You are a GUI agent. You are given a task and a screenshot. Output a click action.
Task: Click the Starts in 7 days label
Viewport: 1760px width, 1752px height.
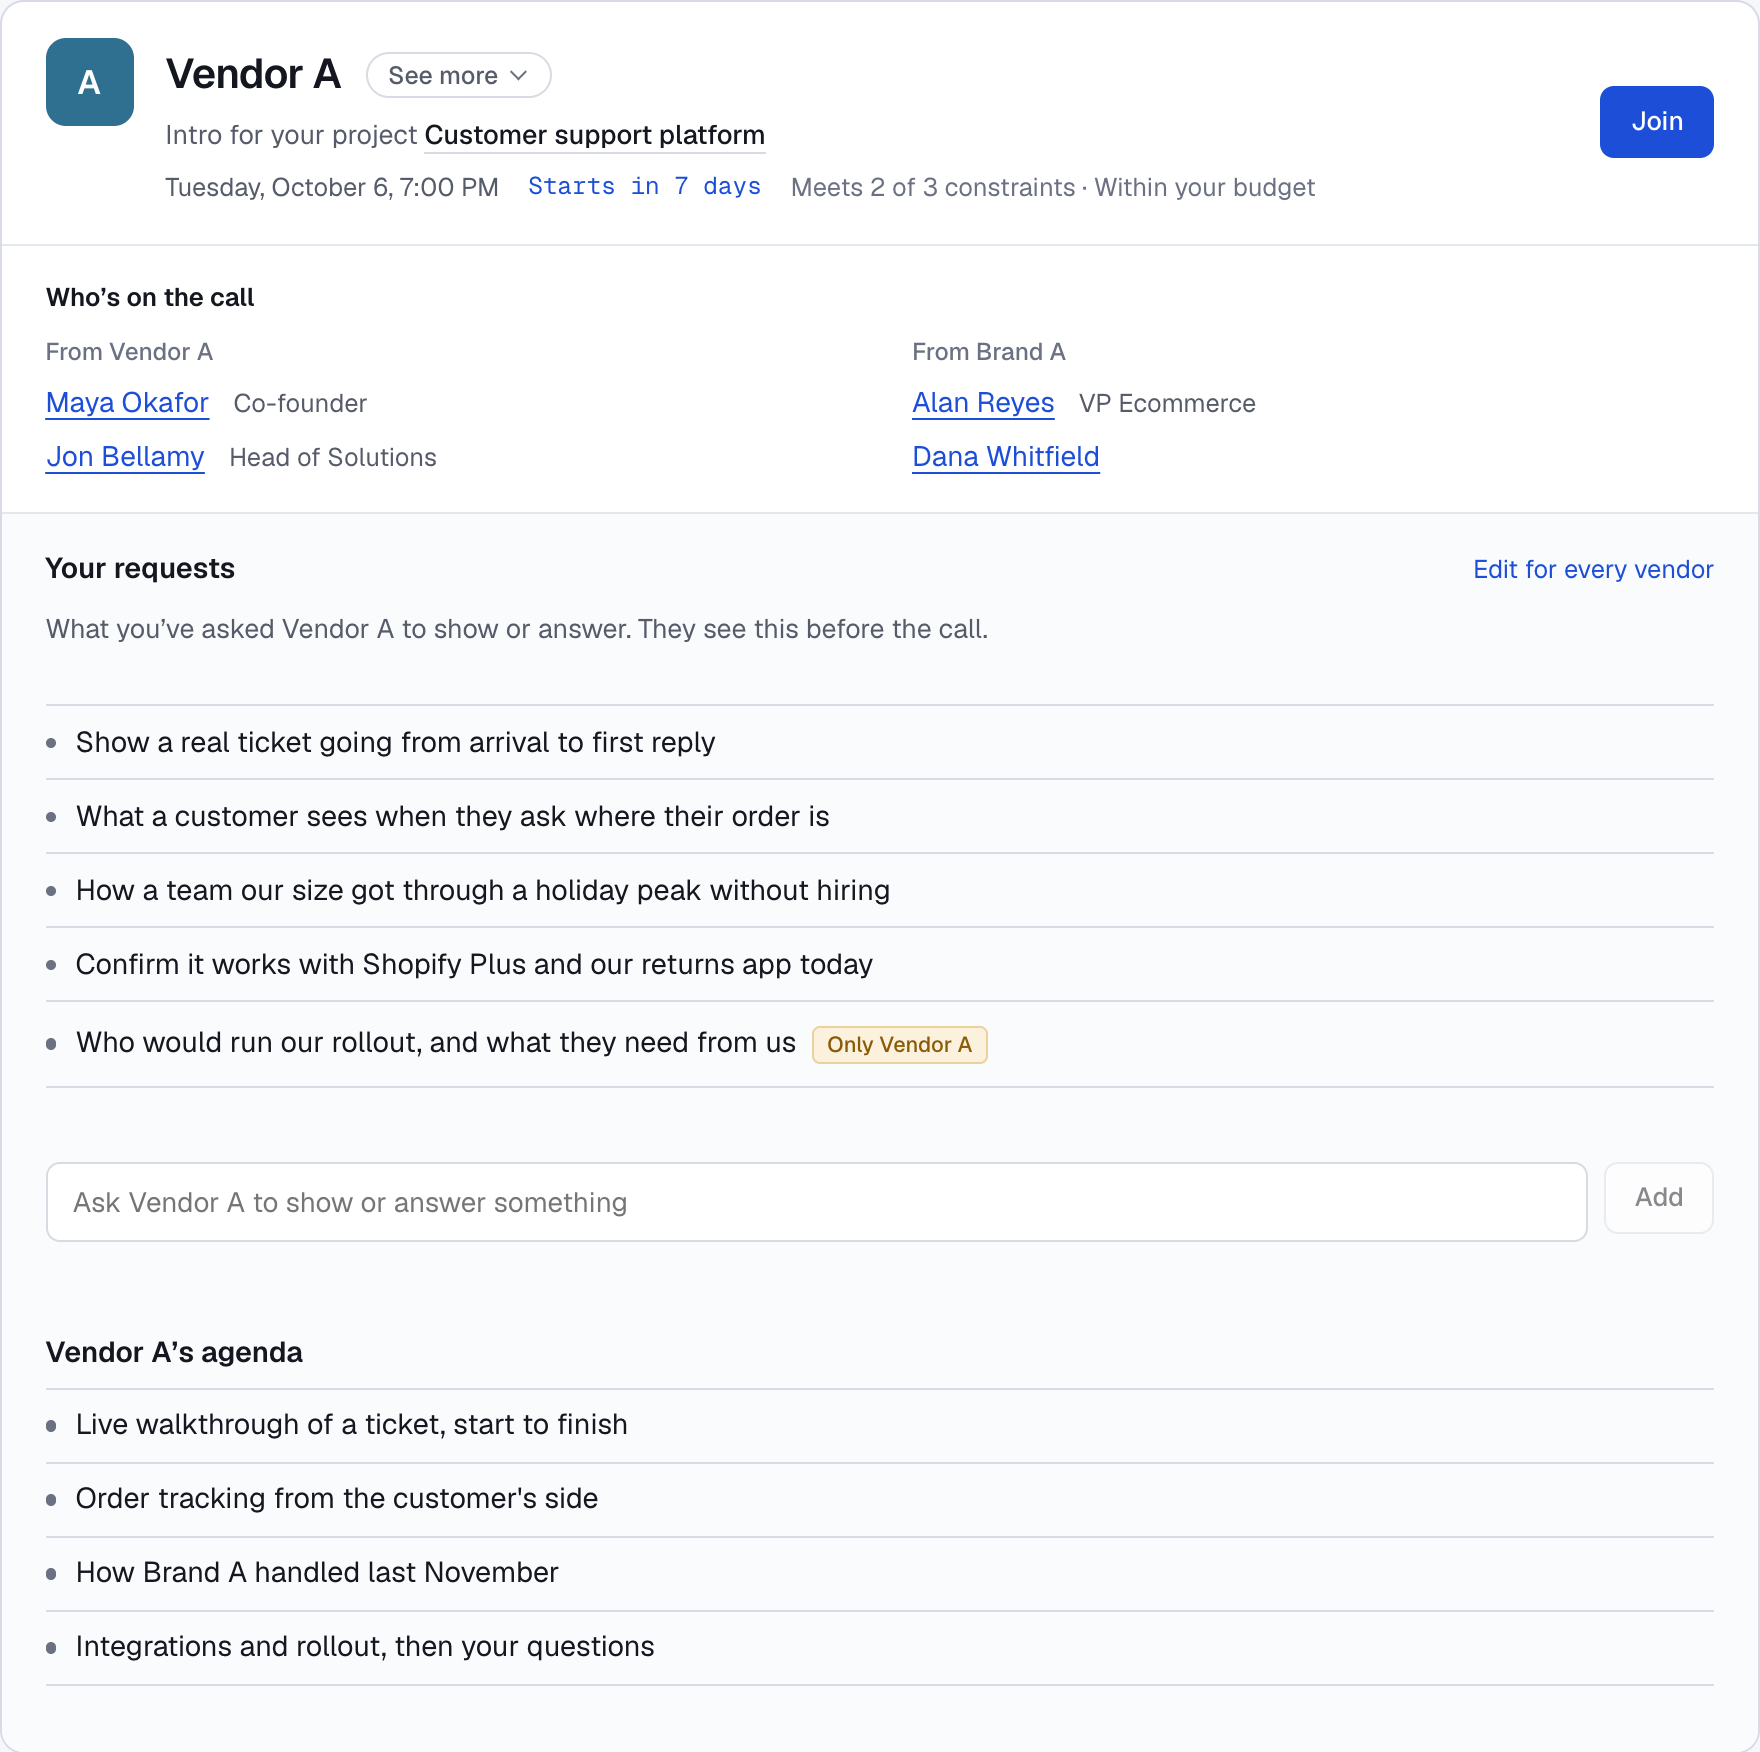tap(644, 187)
